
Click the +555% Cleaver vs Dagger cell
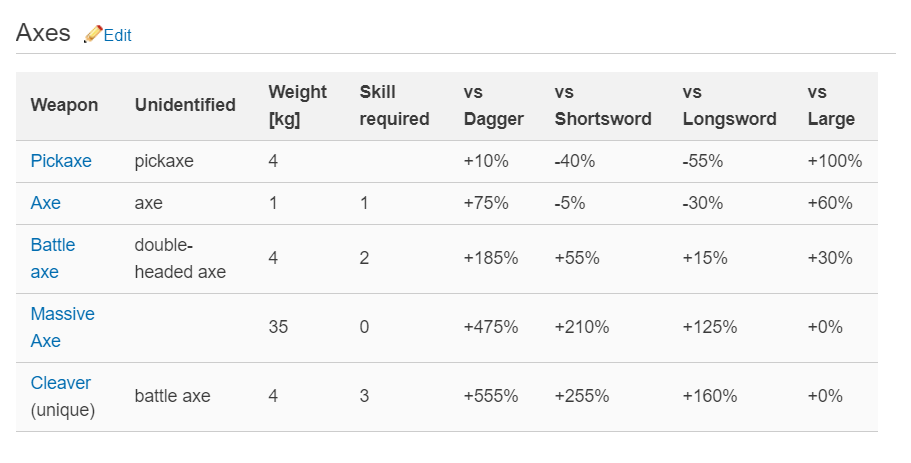(490, 396)
